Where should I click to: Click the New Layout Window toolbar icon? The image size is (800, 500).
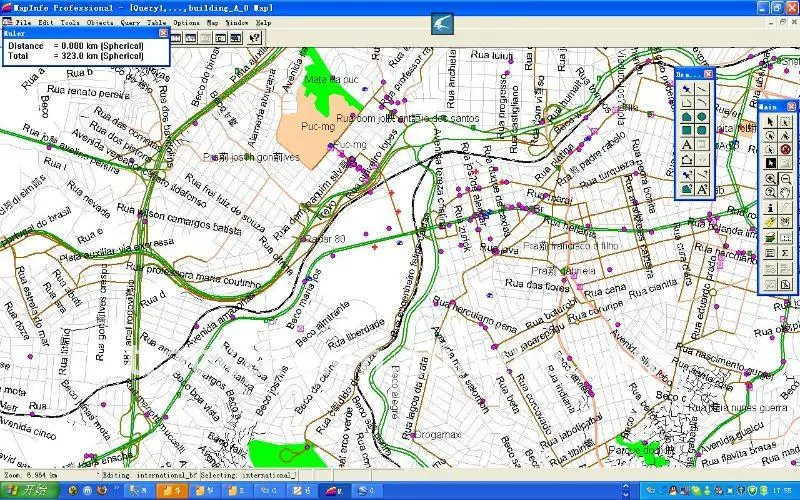[220, 38]
